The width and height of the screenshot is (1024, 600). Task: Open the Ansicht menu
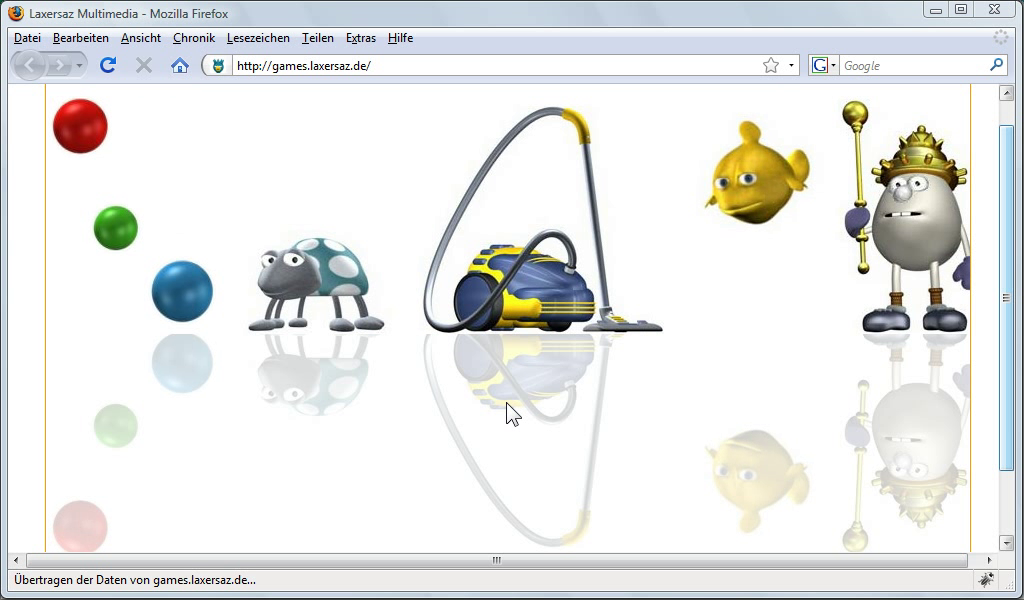141,38
